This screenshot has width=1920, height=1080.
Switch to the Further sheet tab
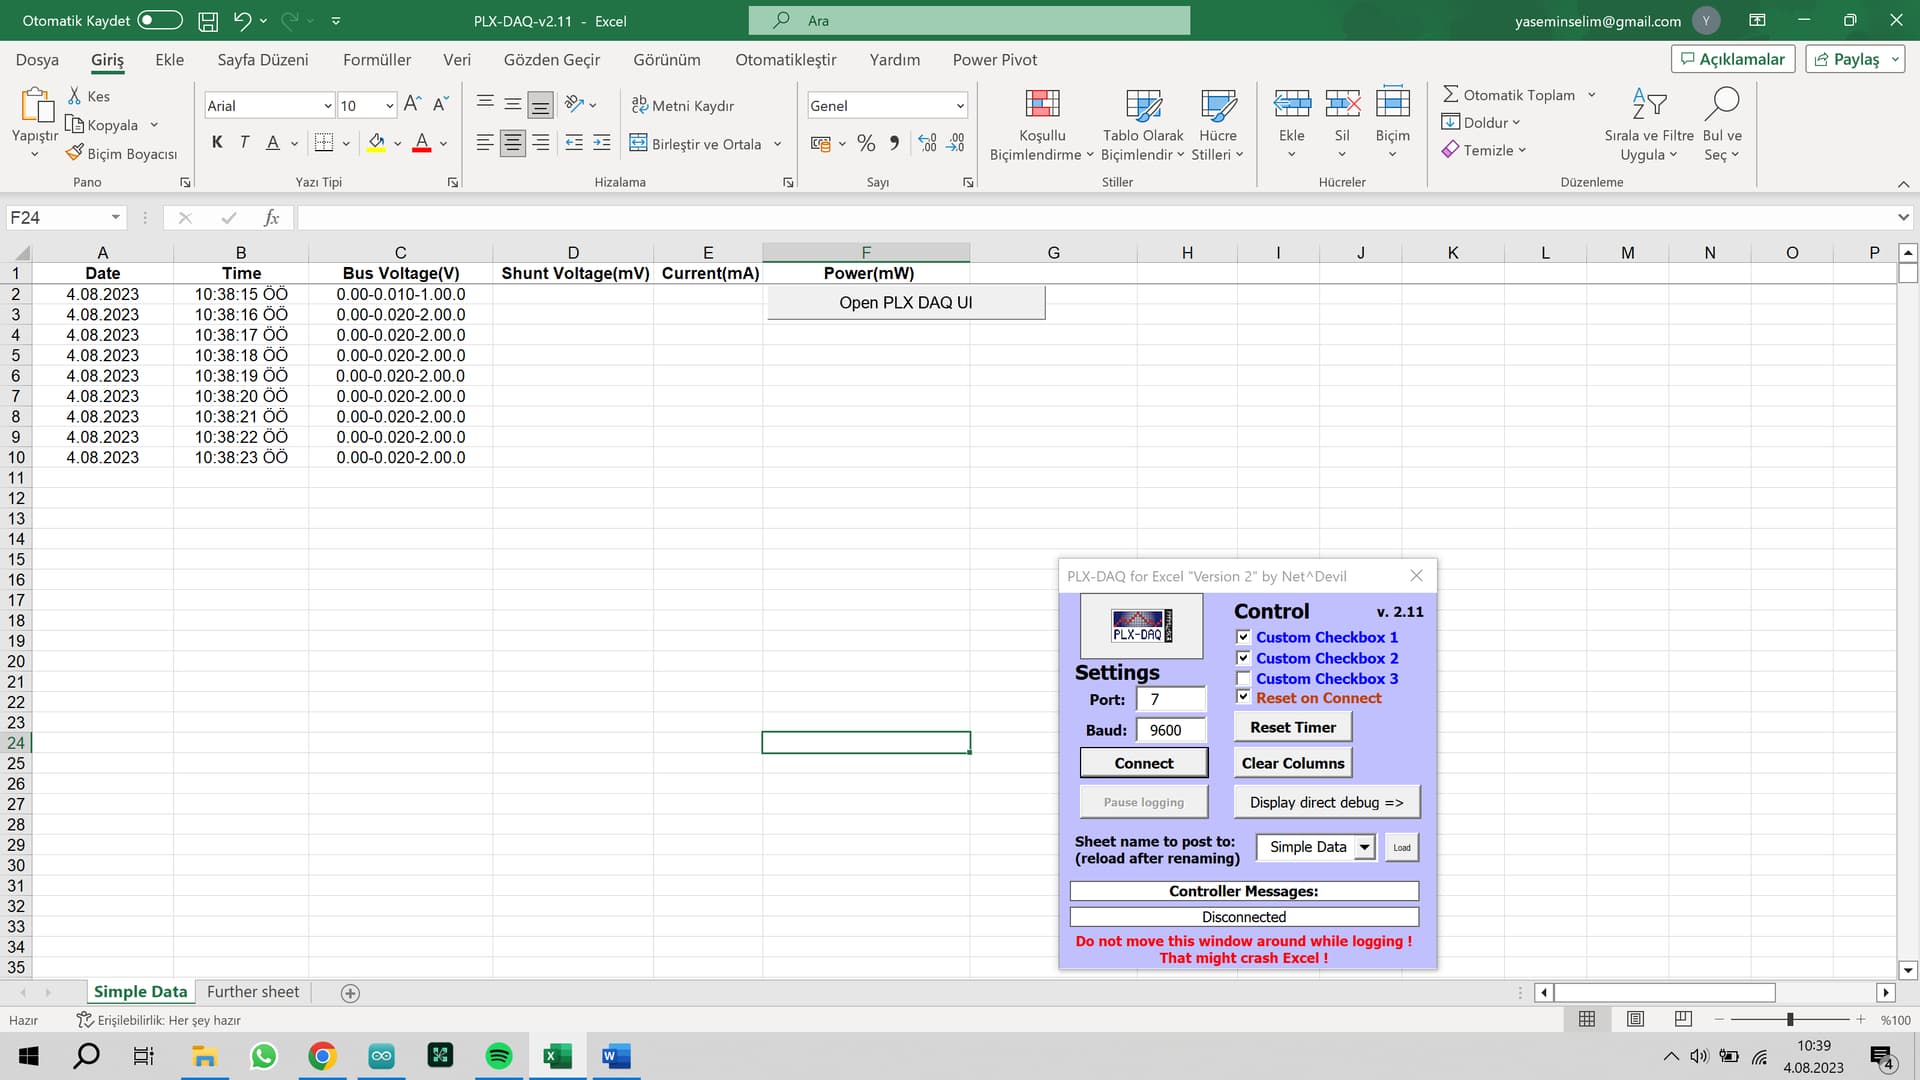(253, 992)
